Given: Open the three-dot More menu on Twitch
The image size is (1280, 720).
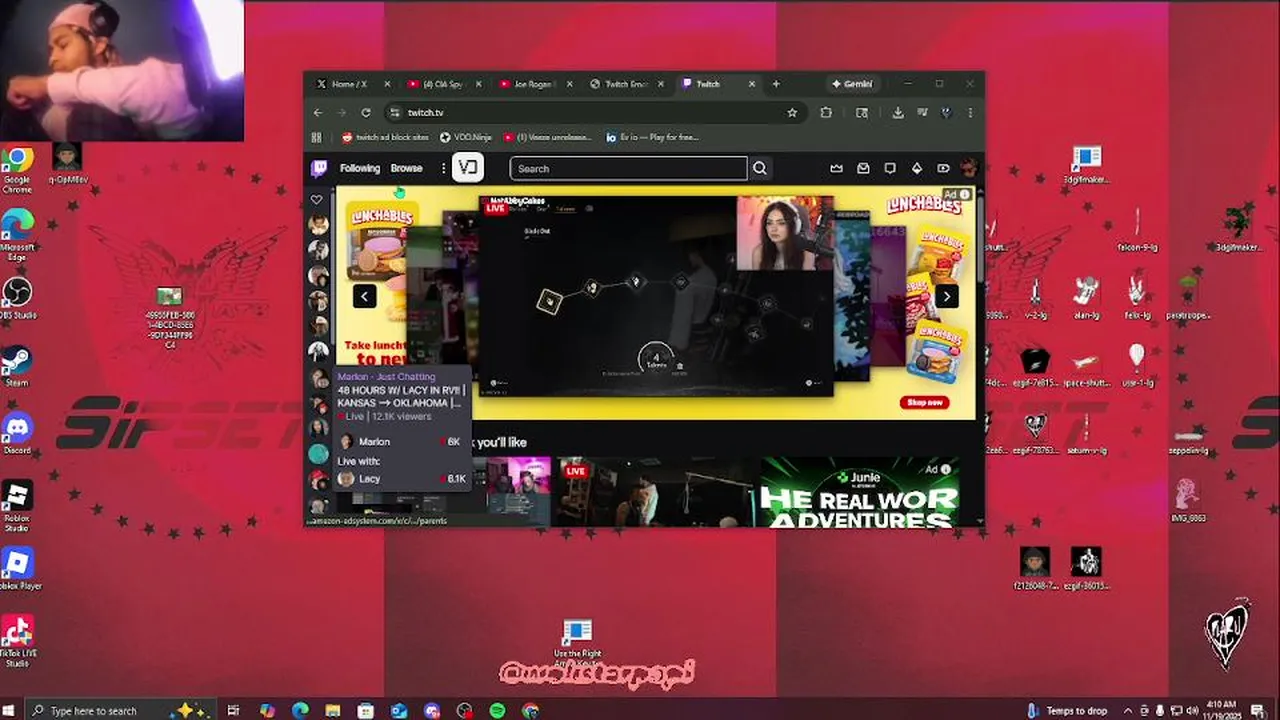Looking at the screenshot, I should 443,168.
